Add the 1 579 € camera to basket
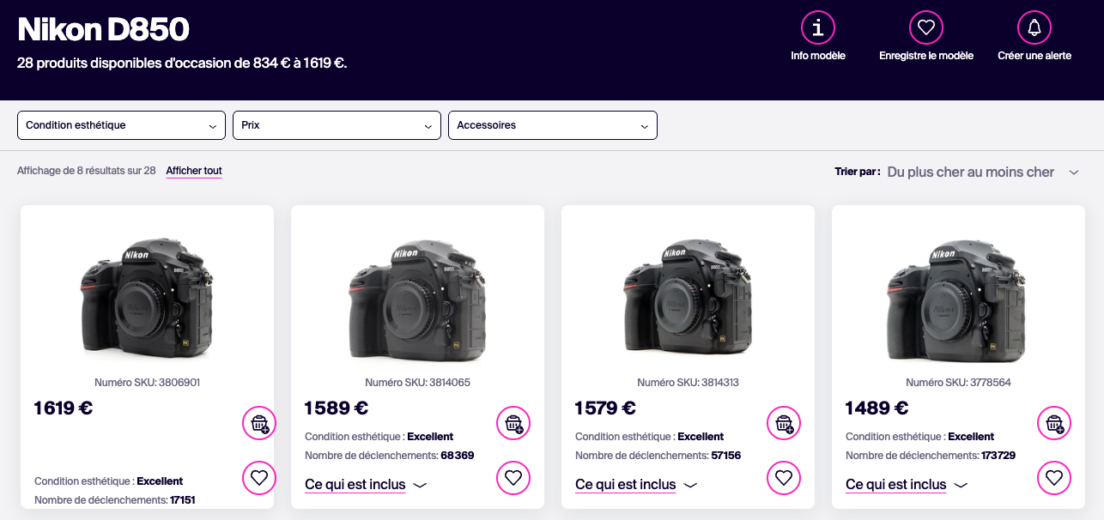The width and height of the screenshot is (1104, 520). 783,424
